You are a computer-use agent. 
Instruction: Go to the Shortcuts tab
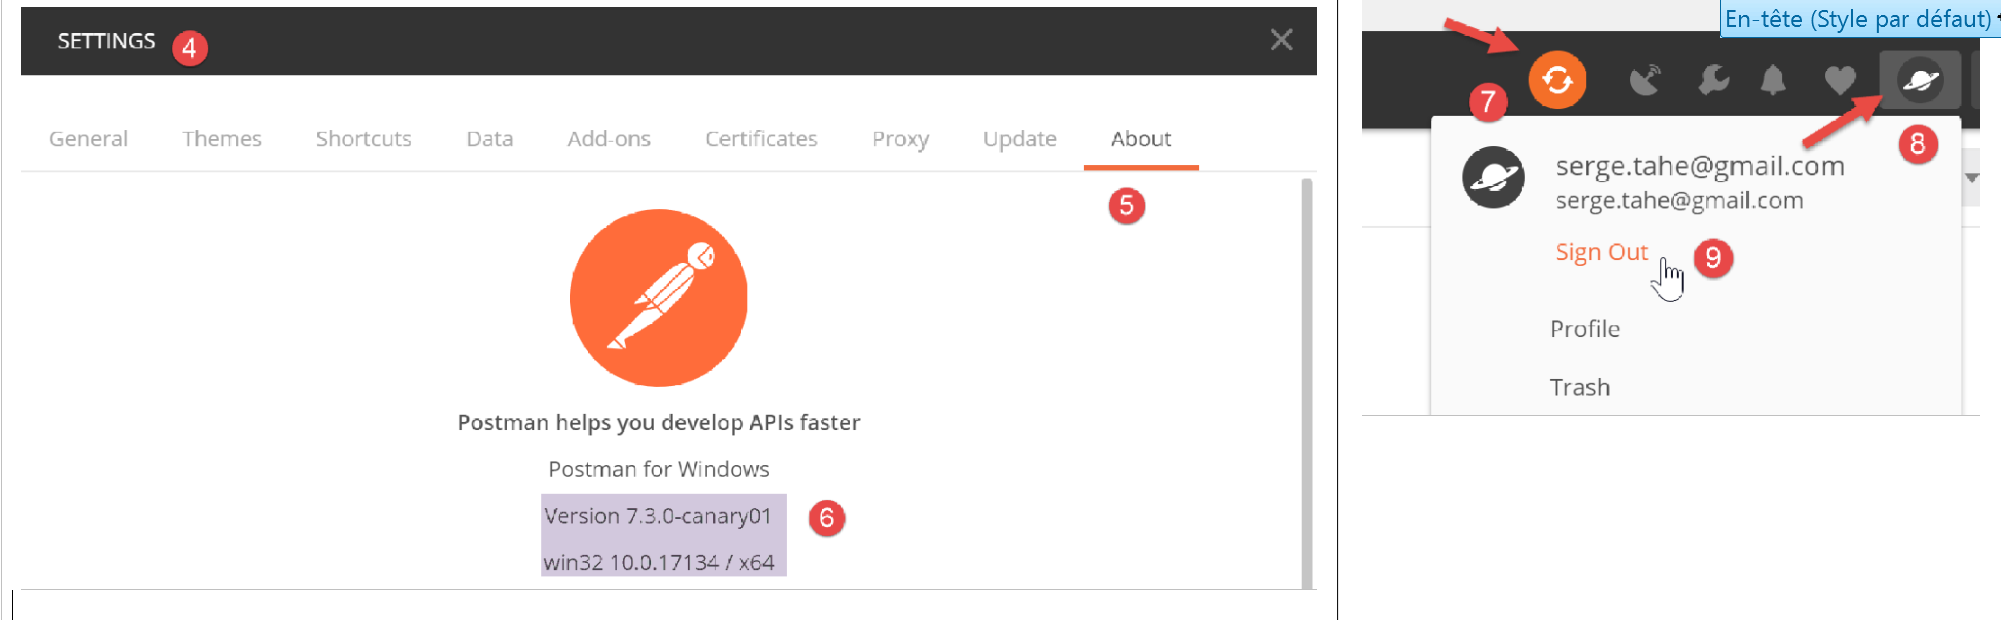(x=363, y=139)
